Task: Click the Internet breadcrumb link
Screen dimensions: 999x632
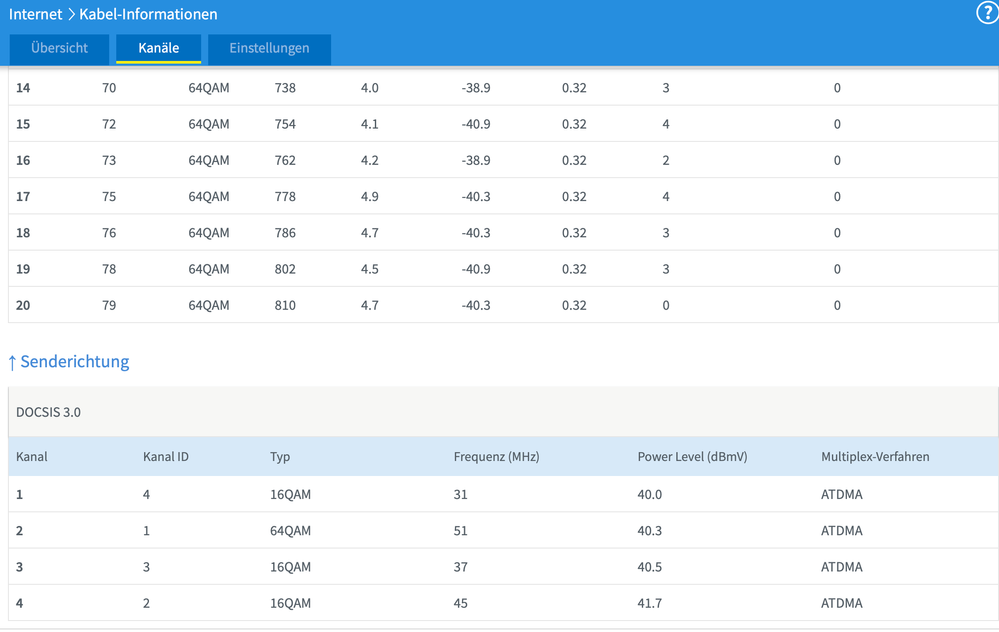Action: click(x=36, y=14)
